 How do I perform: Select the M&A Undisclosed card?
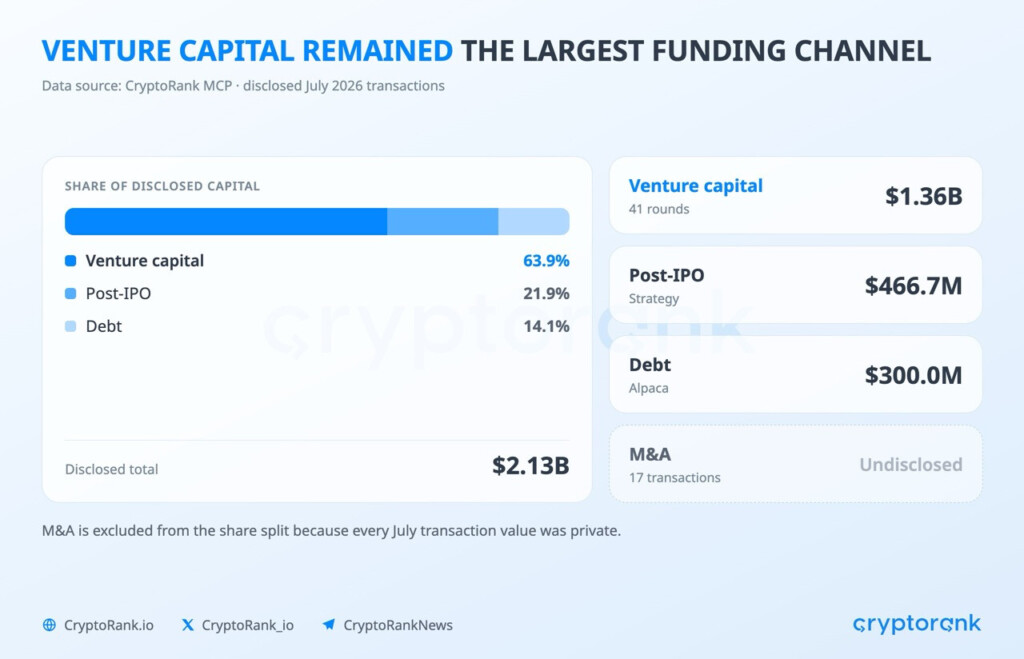point(795,464)
